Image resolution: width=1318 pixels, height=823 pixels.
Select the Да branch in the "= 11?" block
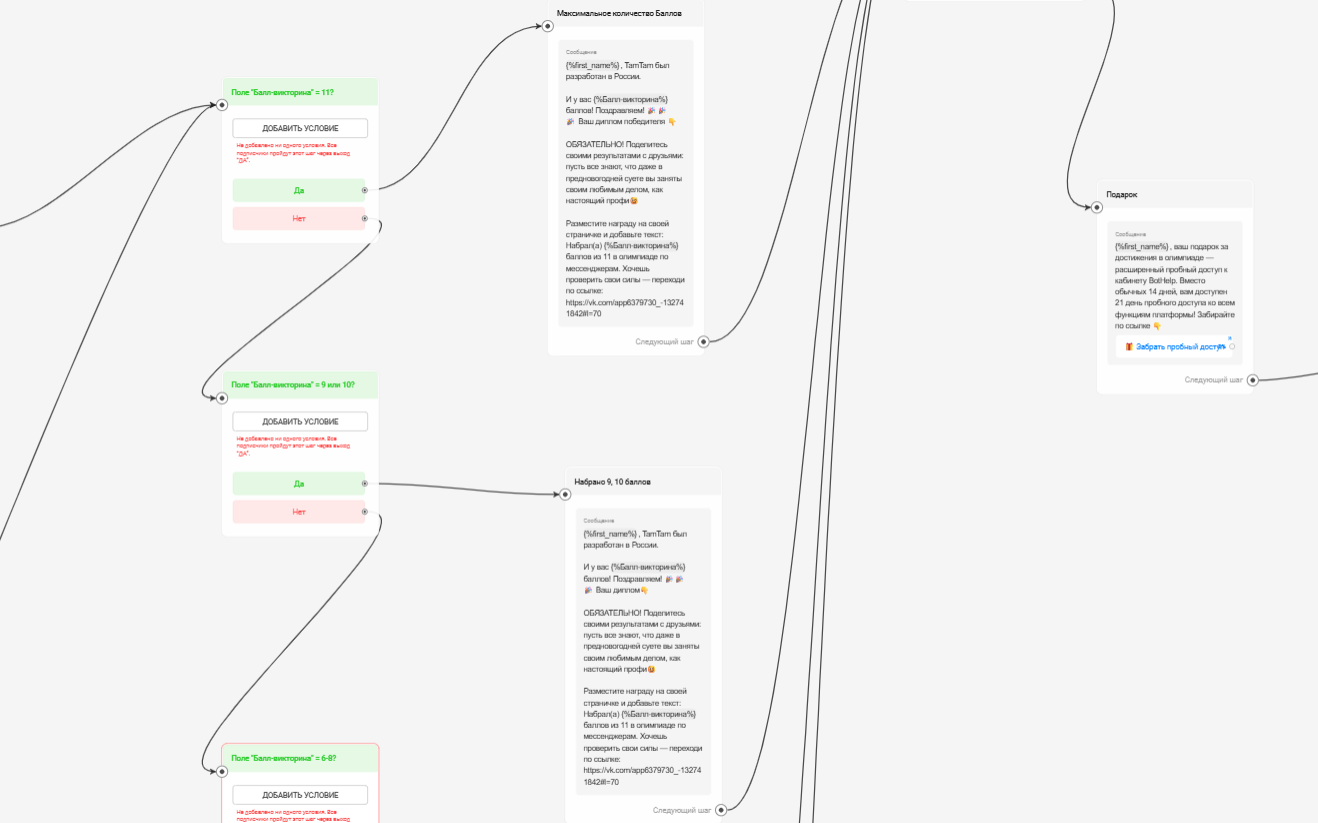click(299, 190)
